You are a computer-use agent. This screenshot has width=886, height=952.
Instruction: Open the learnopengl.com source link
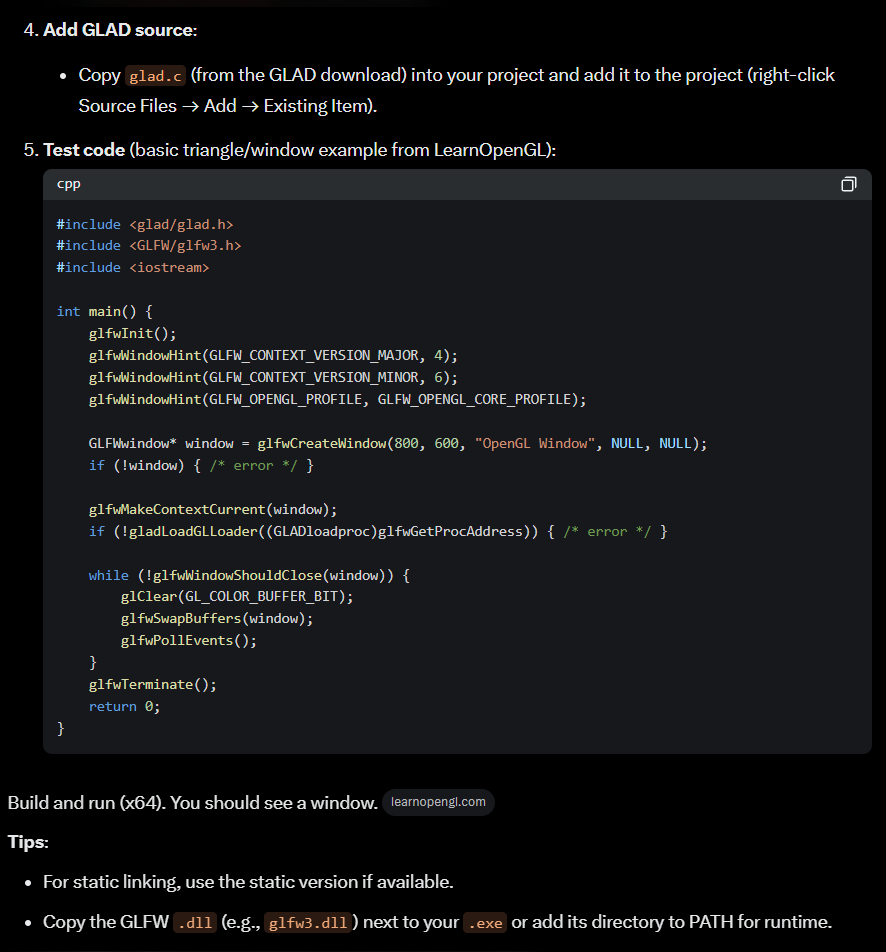click(438, 802)
